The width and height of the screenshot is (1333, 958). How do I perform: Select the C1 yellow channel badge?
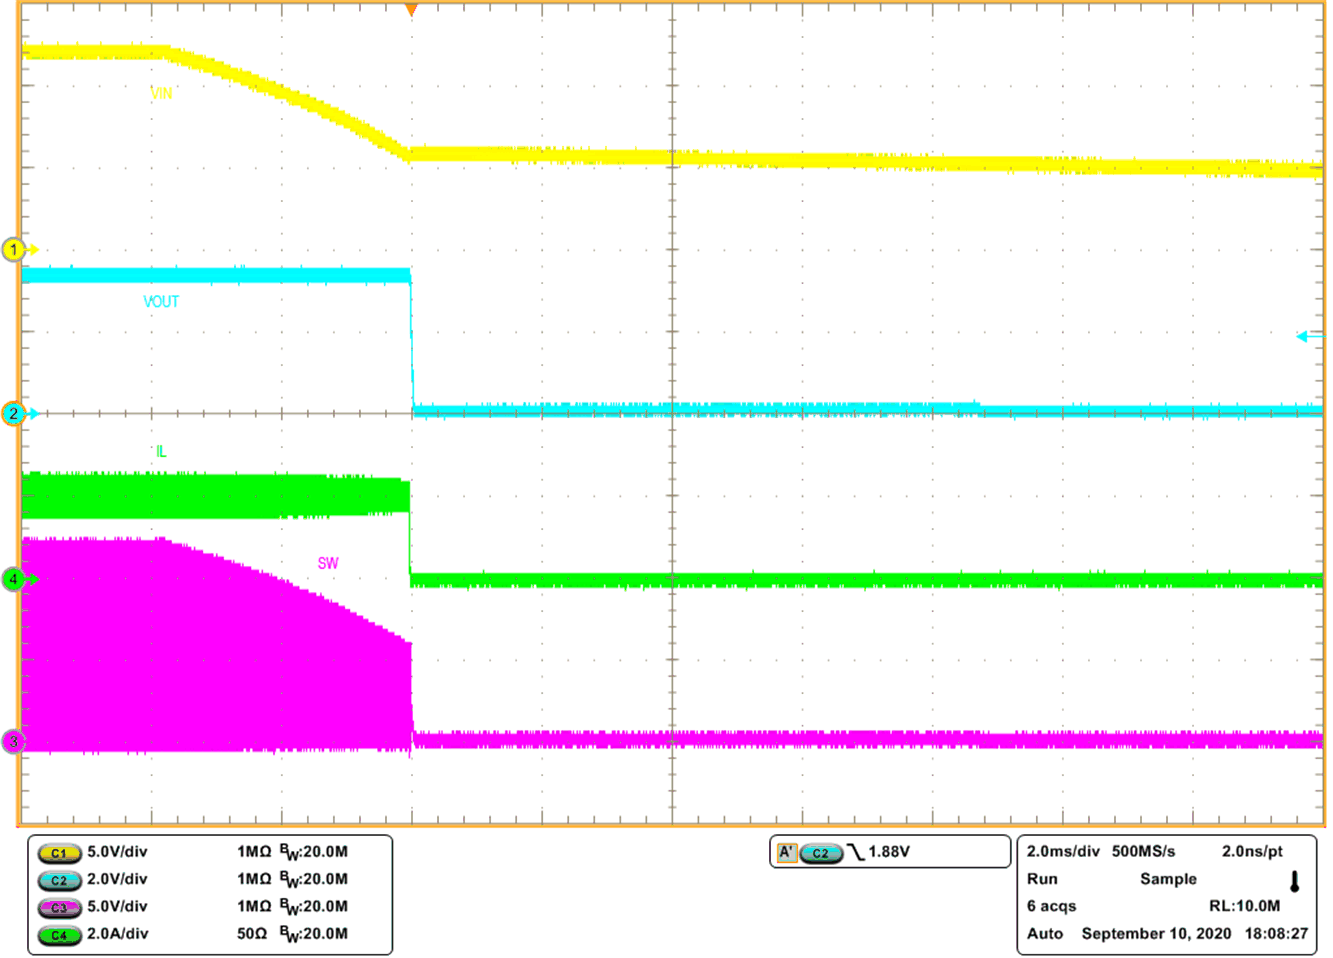point(57,855)
